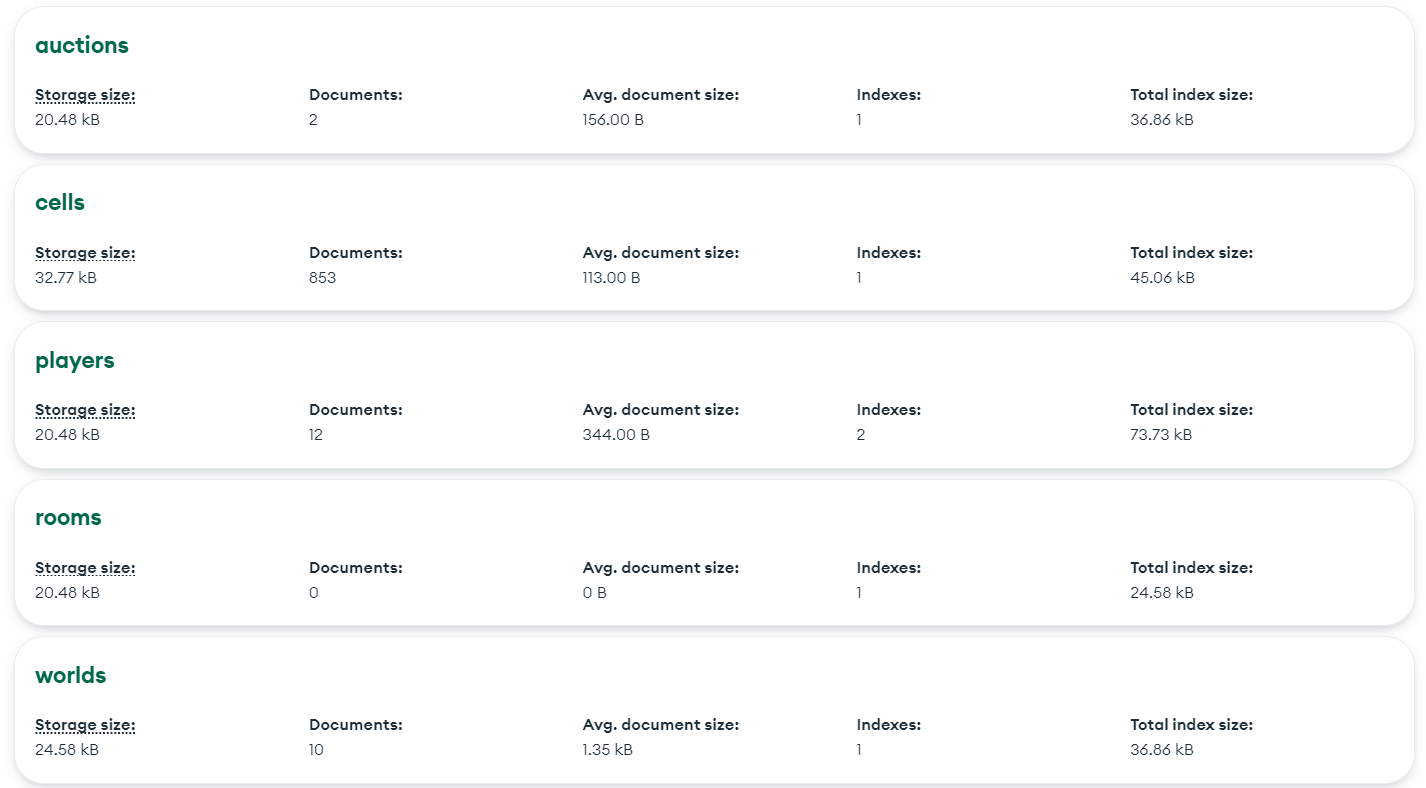
Task: Open the rooms collection
Action: click(x=68, y=518)
